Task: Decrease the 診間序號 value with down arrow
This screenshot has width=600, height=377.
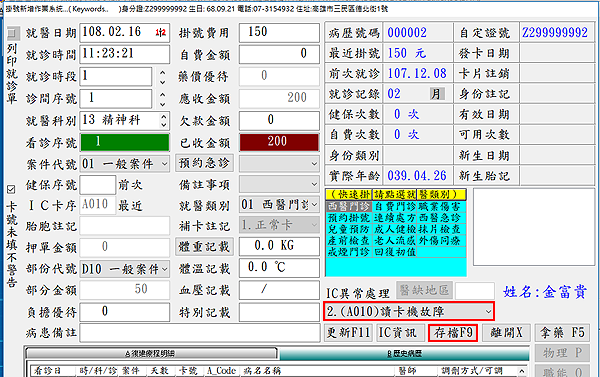Action: pos(163,104)
